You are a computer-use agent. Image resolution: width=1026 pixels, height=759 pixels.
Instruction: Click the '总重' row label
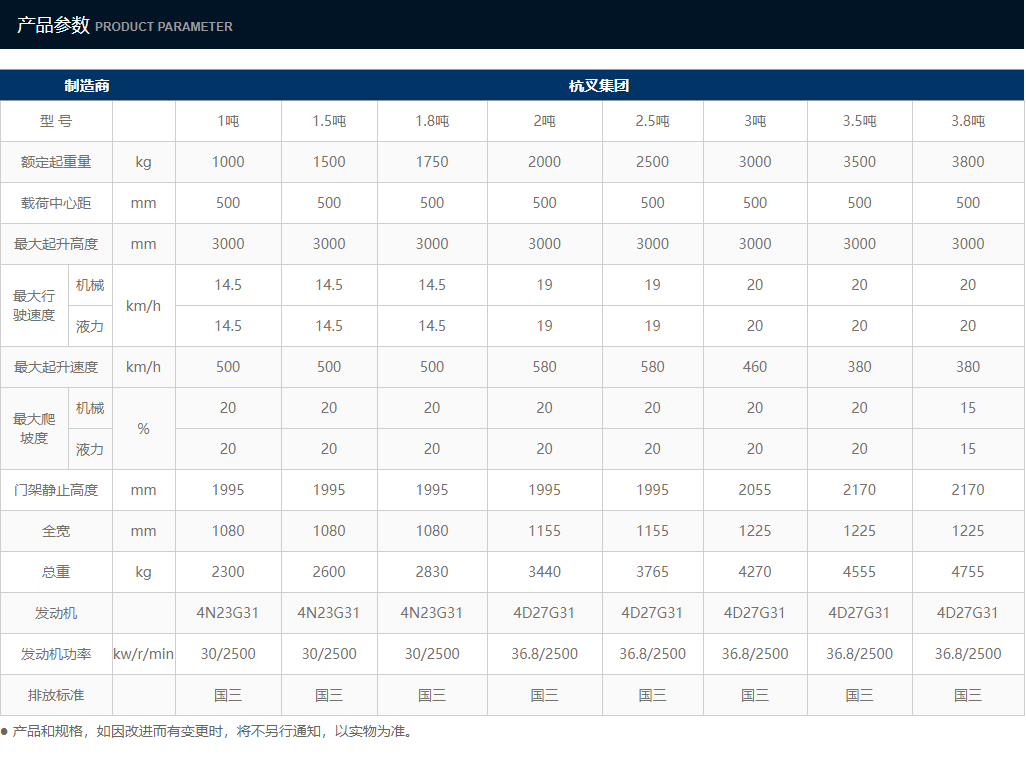coord(56,572)
